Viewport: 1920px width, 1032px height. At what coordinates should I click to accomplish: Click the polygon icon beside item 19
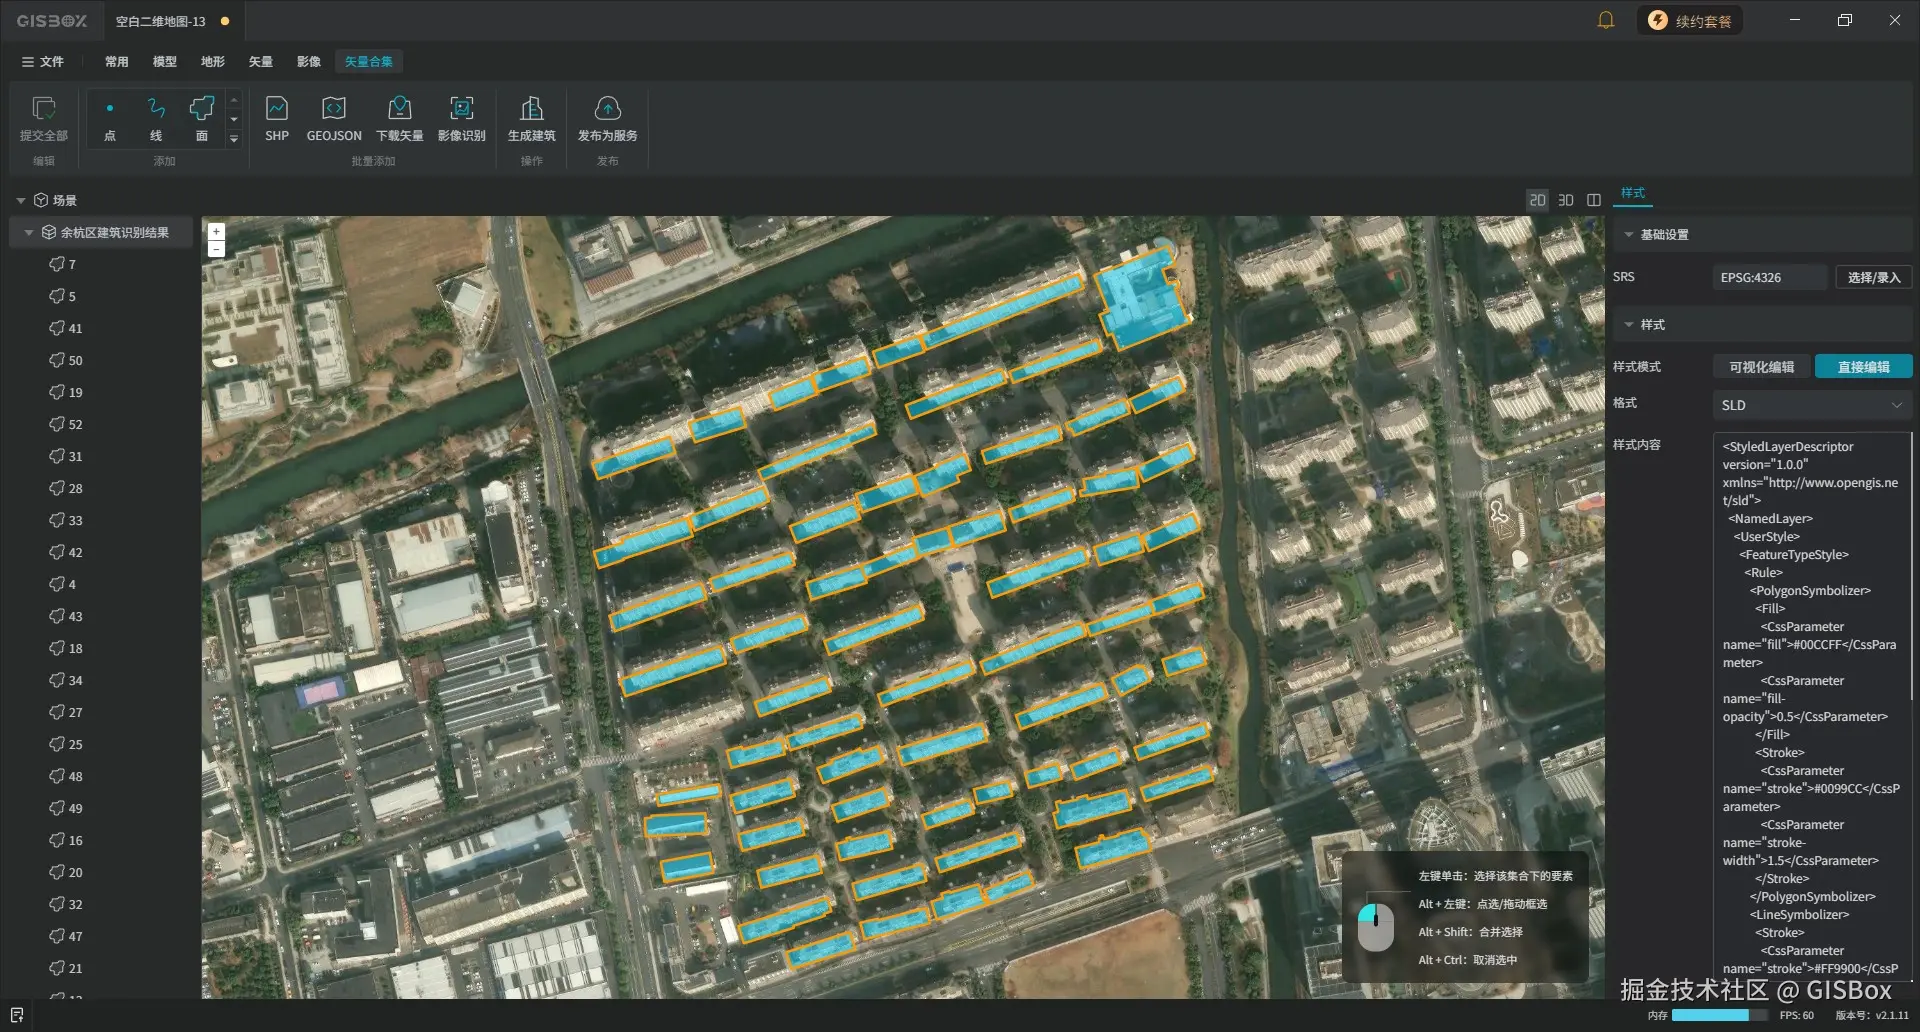click(x=57, y=392)
